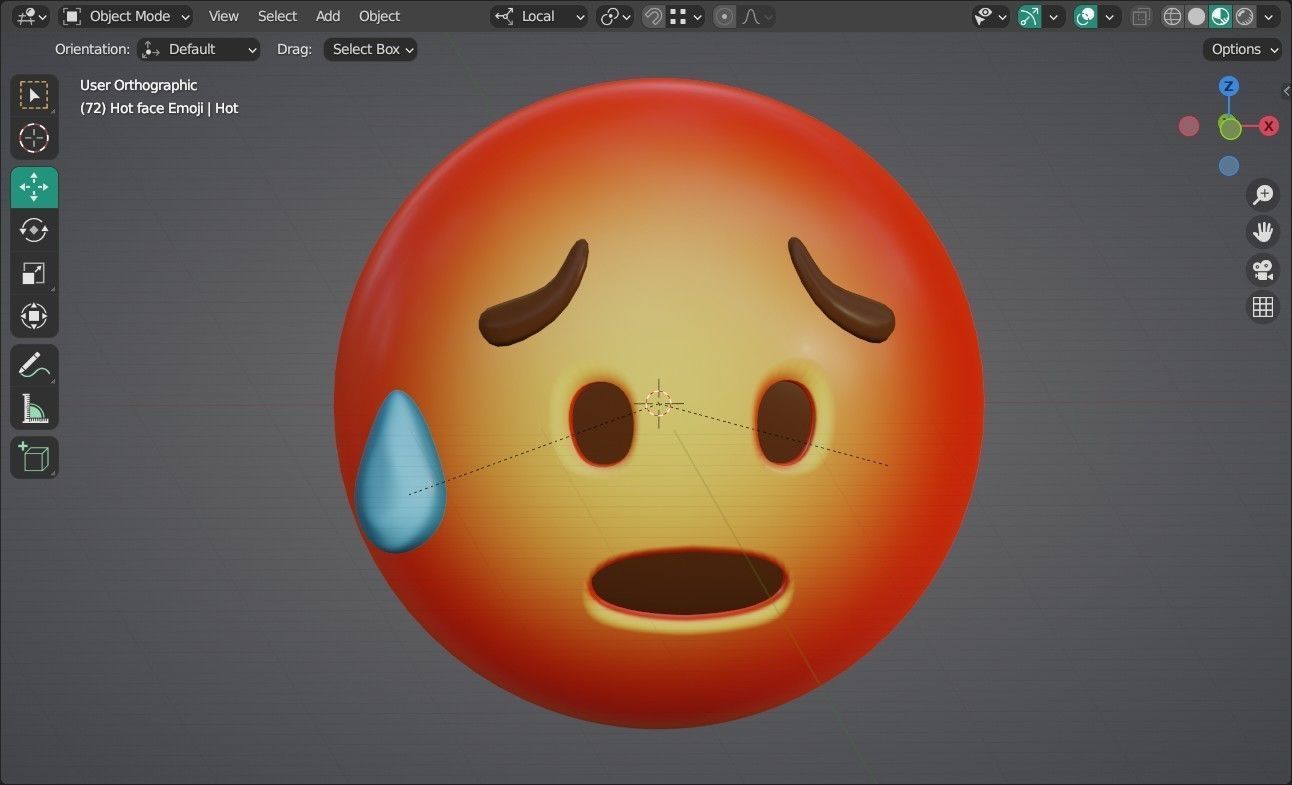Open the Add menu
Viewport: 1292px width, 785px height.
328,16
